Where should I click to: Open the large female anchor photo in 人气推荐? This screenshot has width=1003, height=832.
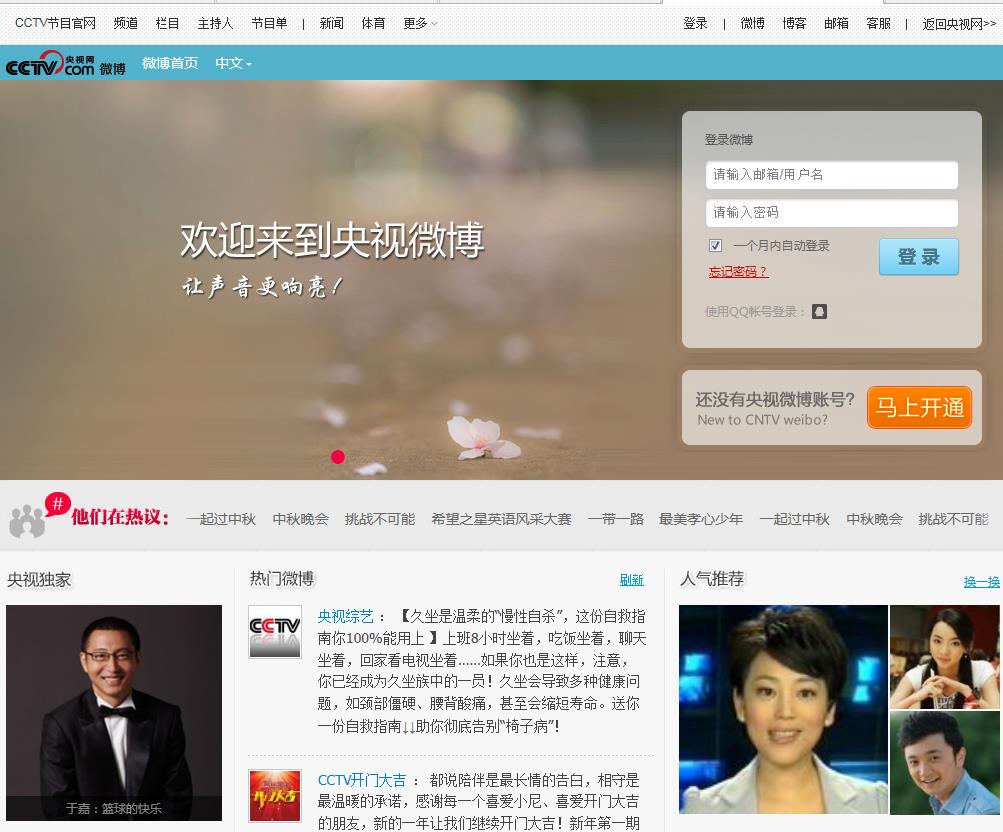[x=783, y=709]
